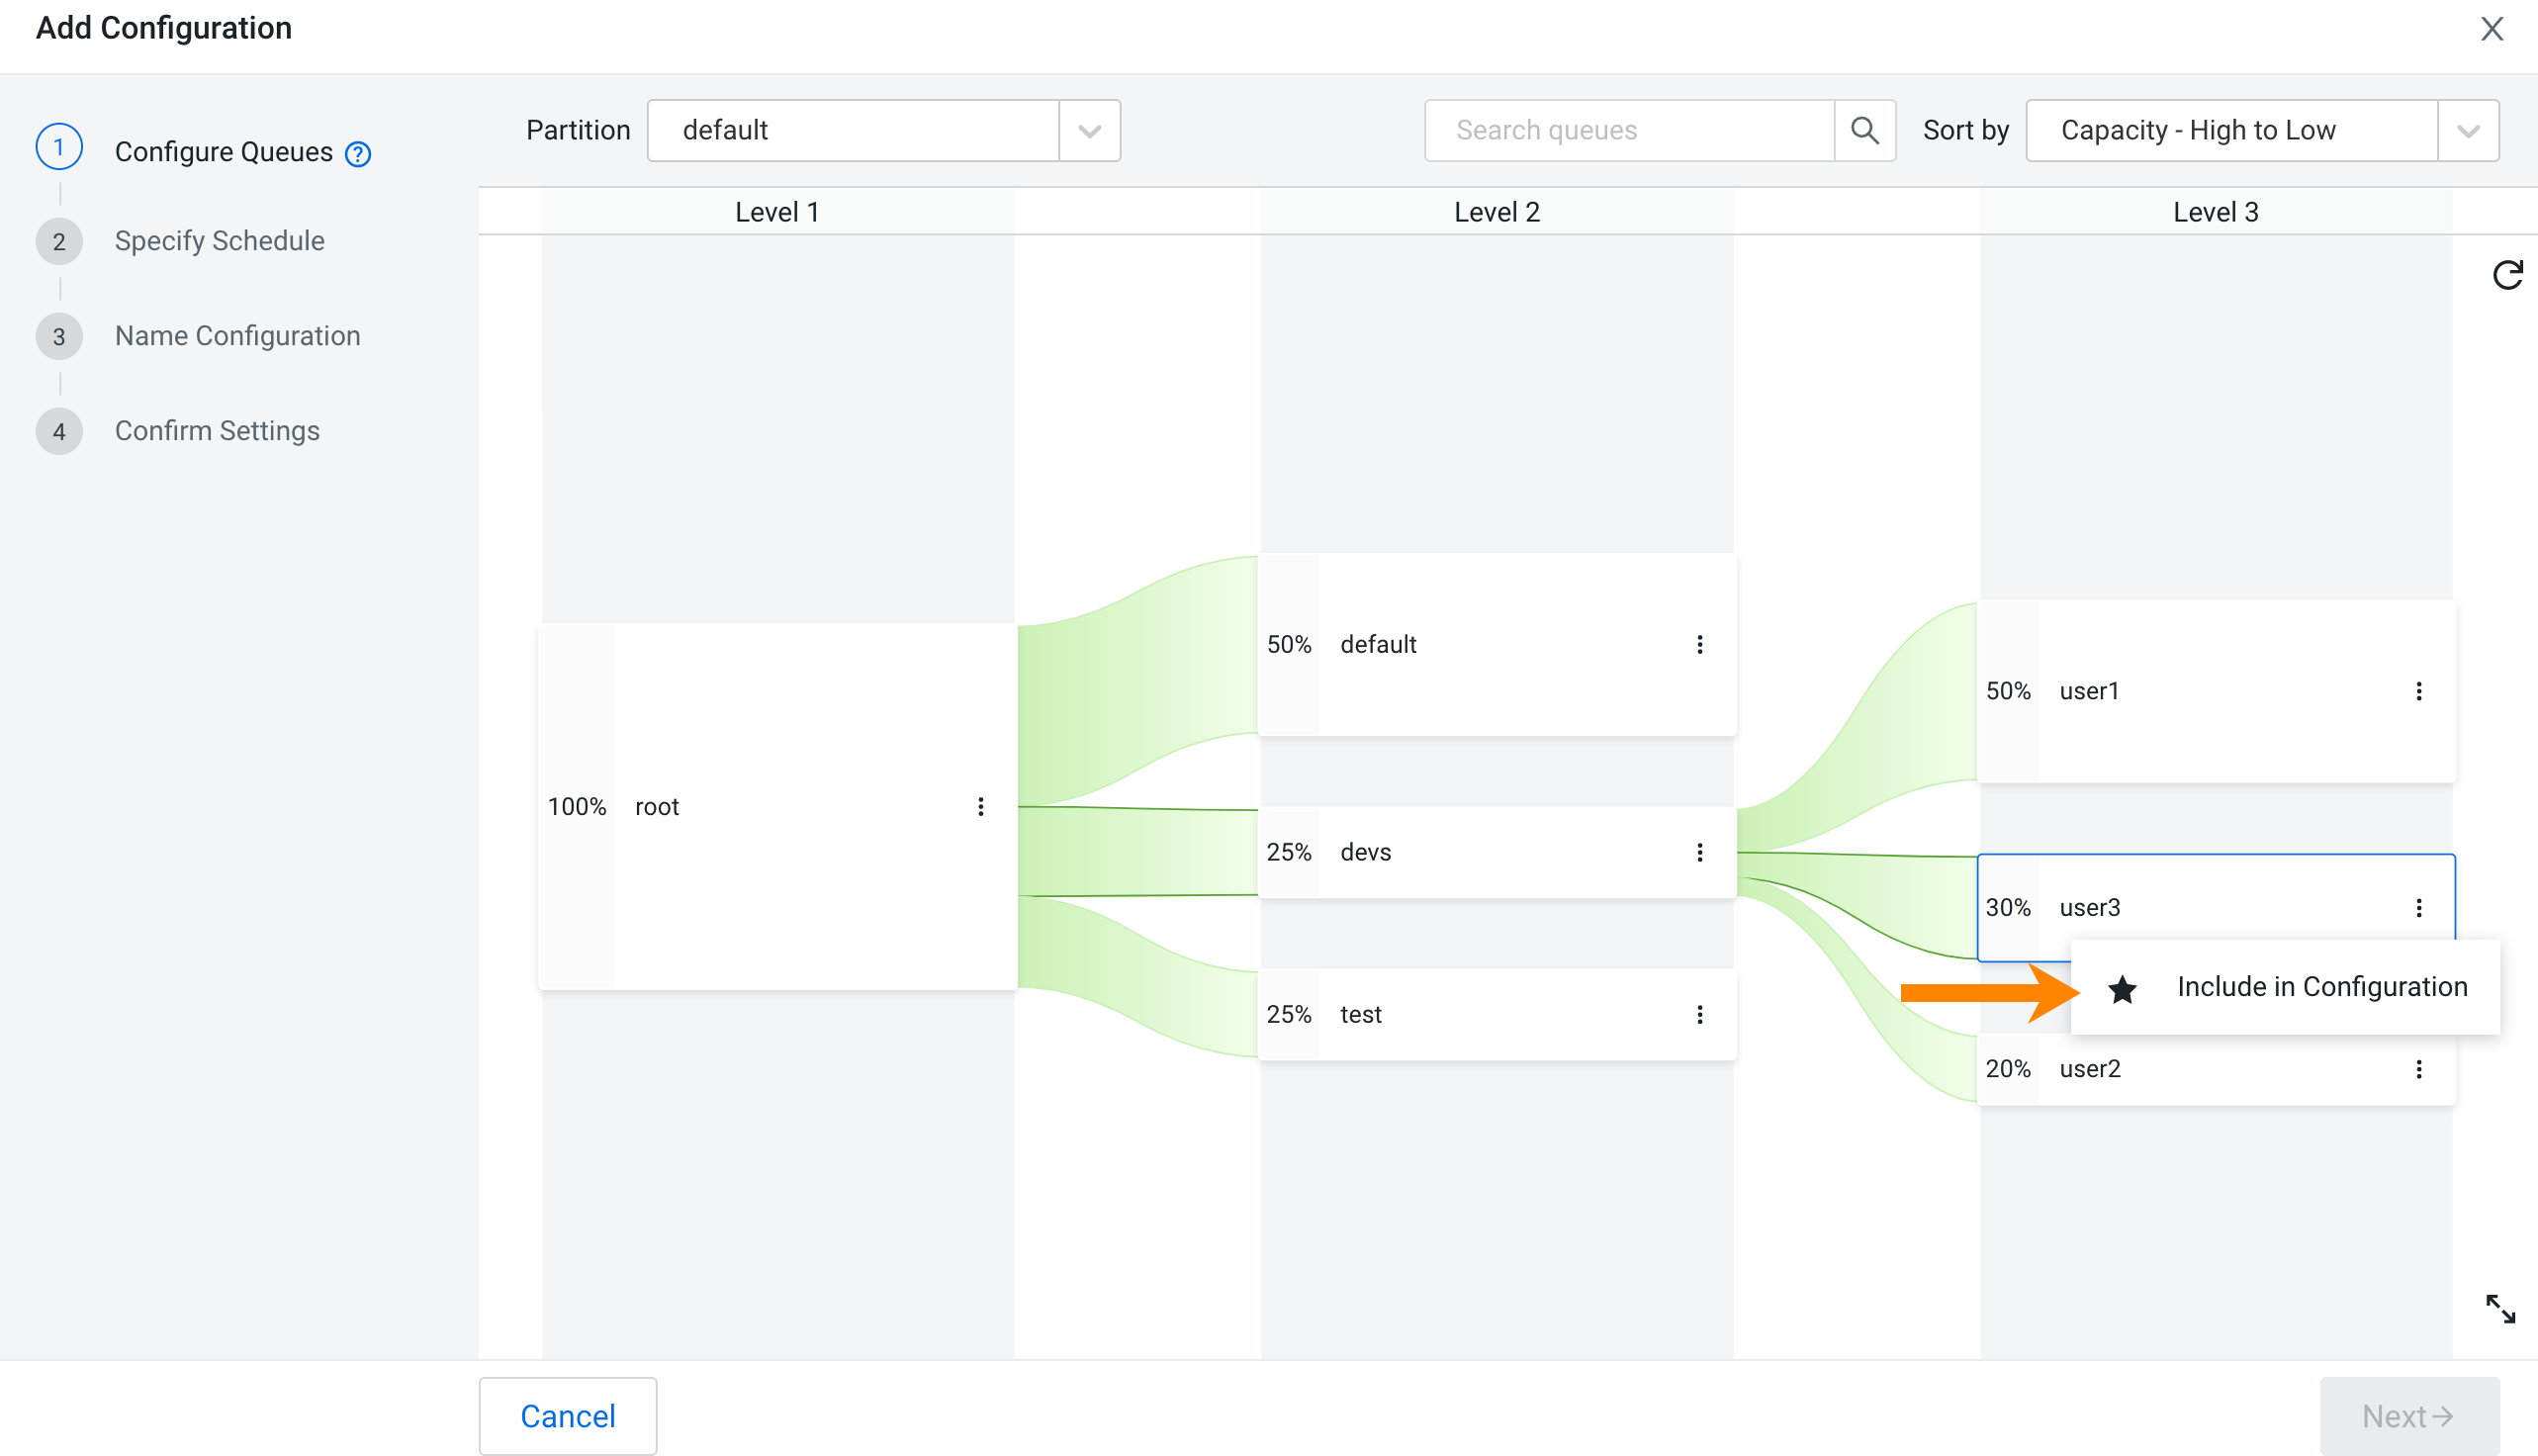Expand the Partition dropdown

pos(1089,130)
